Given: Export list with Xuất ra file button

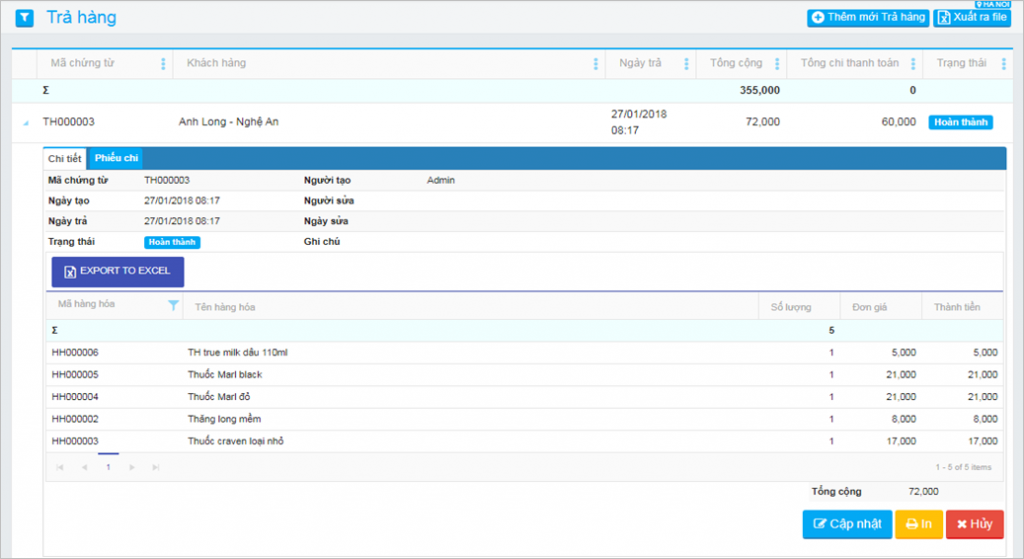Looking at the screenshot, I should pyautogui.click(x=972, y=18).
